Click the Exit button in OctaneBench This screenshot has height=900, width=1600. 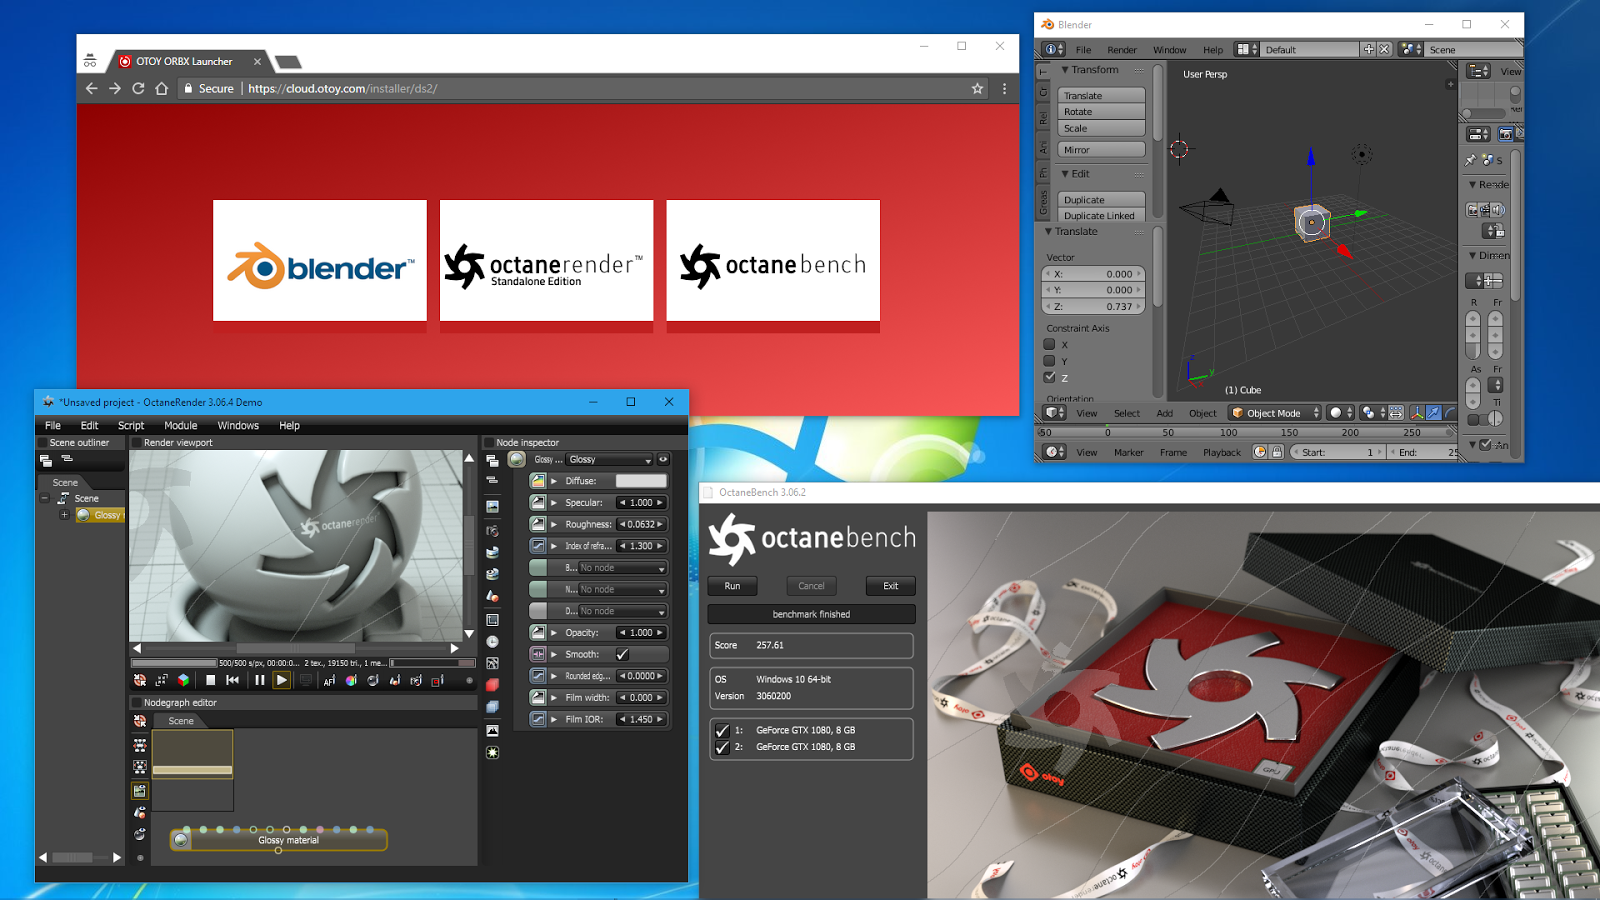(890, 586)
